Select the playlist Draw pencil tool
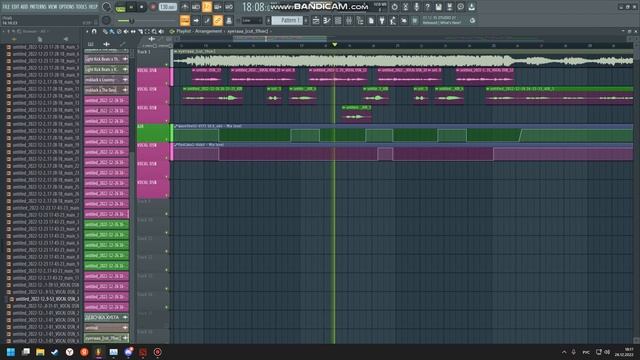Screen dimensions: 640x360 click(105, 31)
